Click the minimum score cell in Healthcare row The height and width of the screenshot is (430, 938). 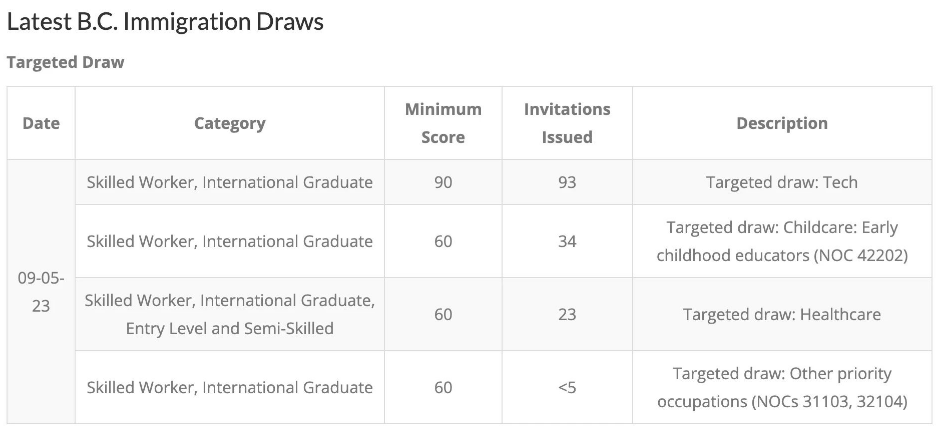[x=443, y=314]
